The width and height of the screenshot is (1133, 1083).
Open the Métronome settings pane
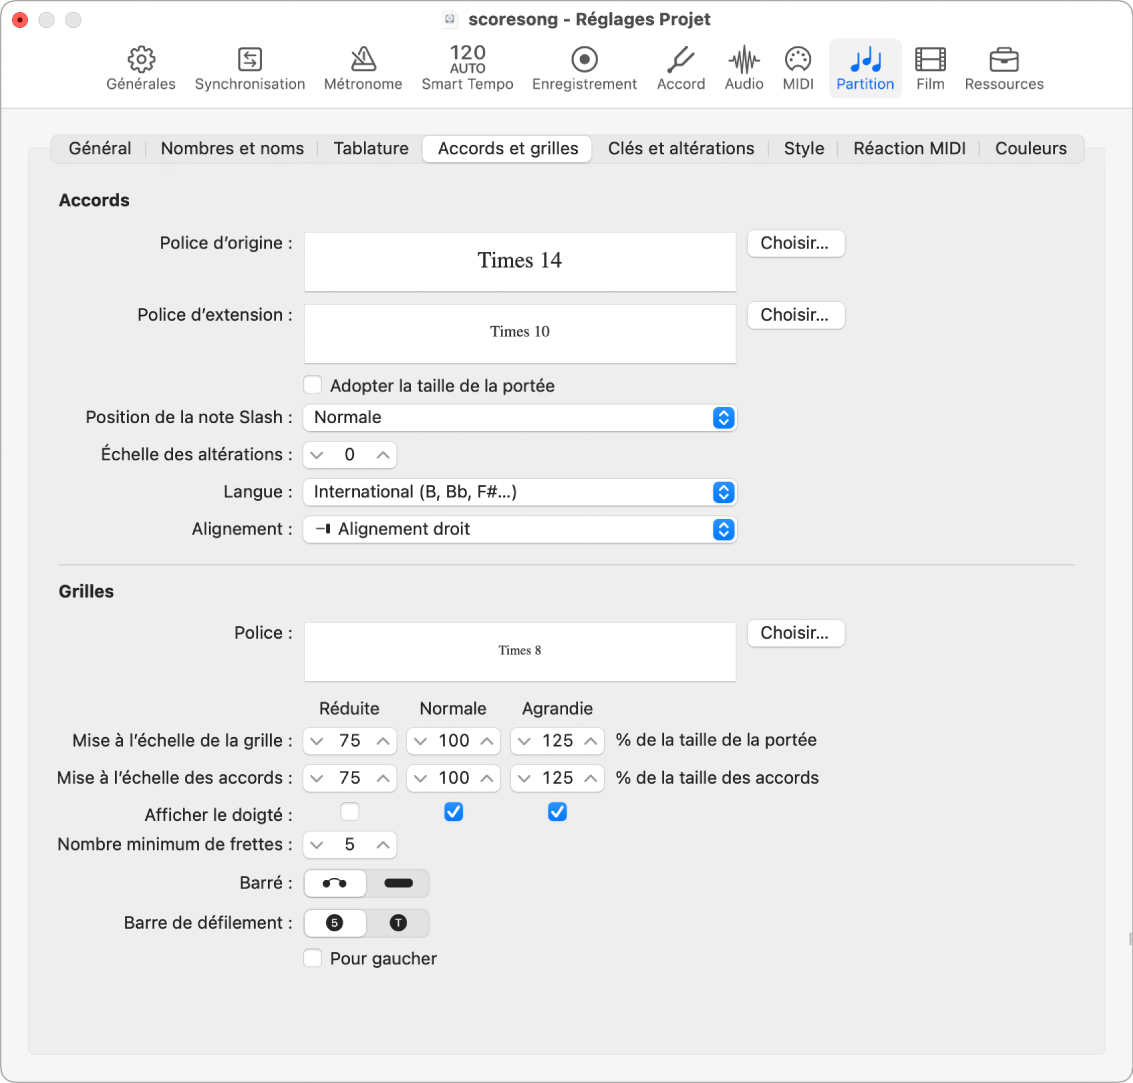362,68
